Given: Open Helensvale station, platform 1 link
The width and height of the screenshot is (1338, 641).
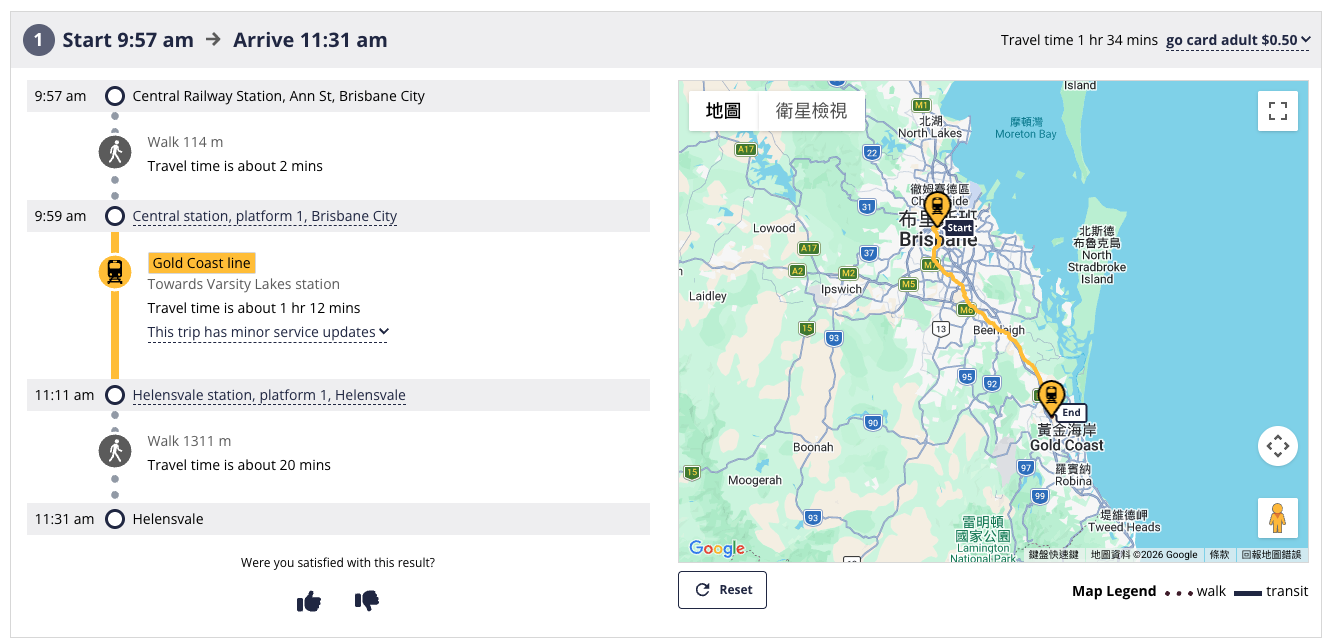Looking at the screenshot, I should (269, 395).
